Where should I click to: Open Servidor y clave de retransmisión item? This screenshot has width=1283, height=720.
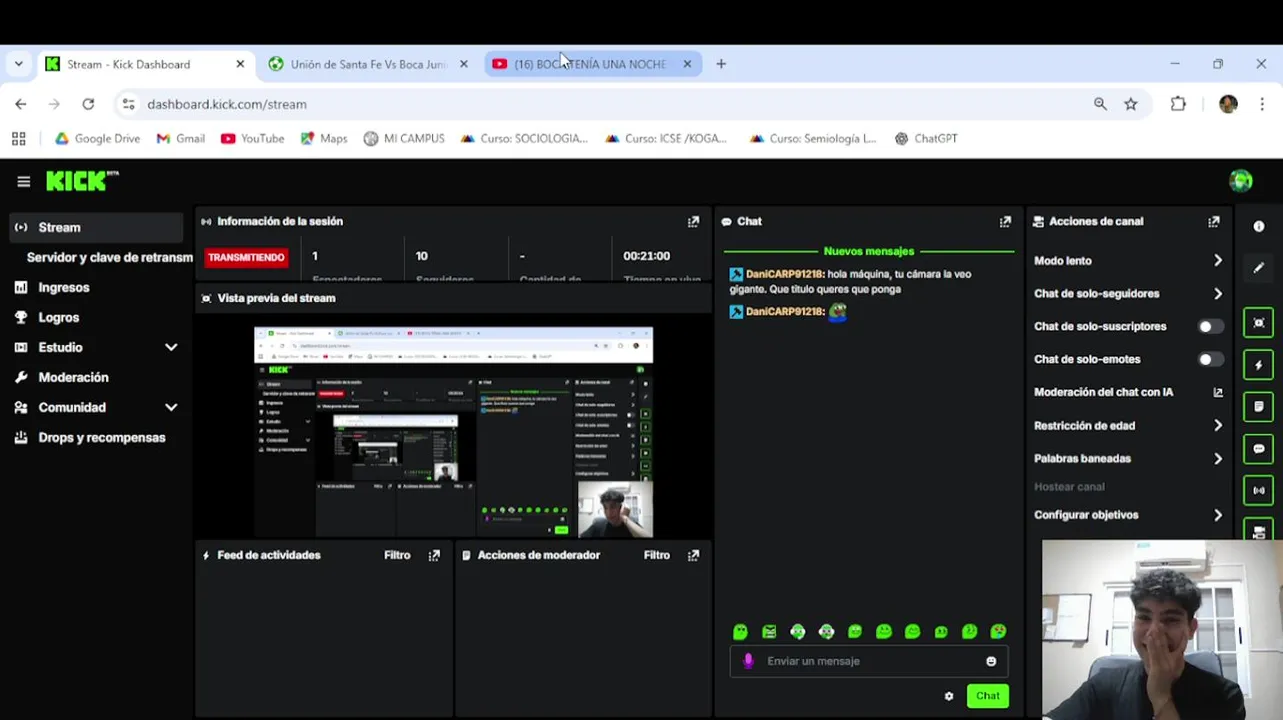pos(110,258)
